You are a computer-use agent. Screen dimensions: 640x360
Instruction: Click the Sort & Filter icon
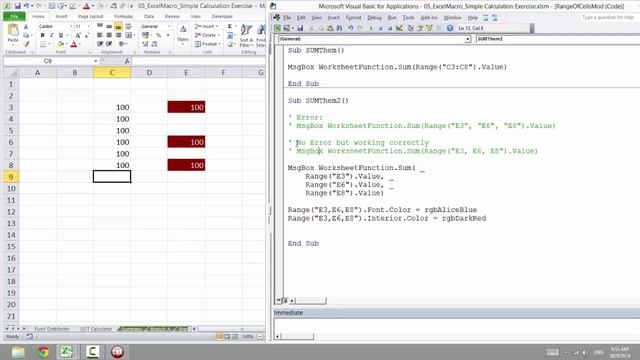click(246, 34)
